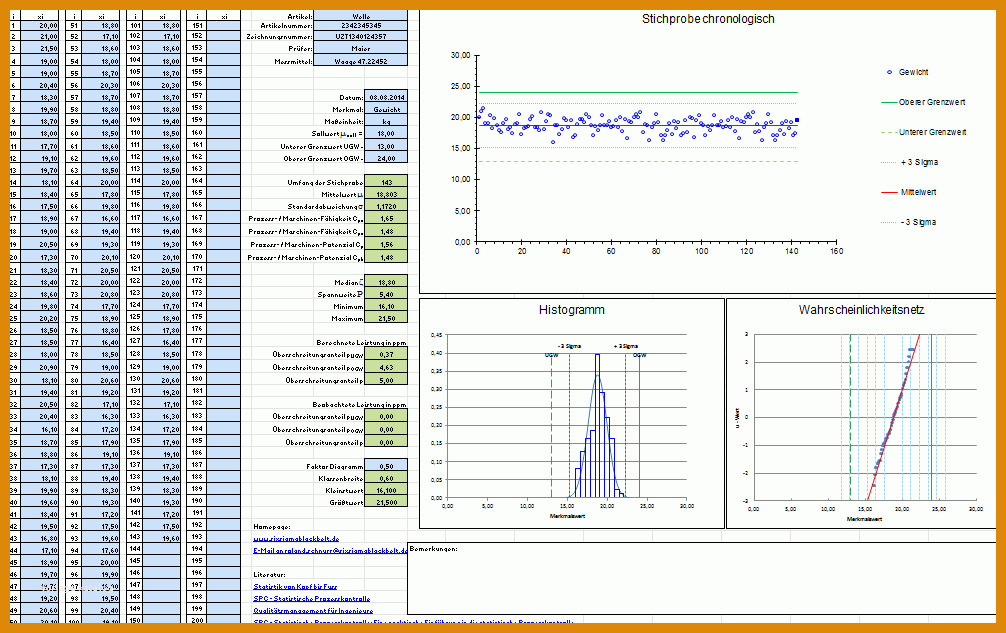Click the xi cell of sample 121
Viewport: 1006px width, 633px height.
pyautogui.click(x=162, y=271)
